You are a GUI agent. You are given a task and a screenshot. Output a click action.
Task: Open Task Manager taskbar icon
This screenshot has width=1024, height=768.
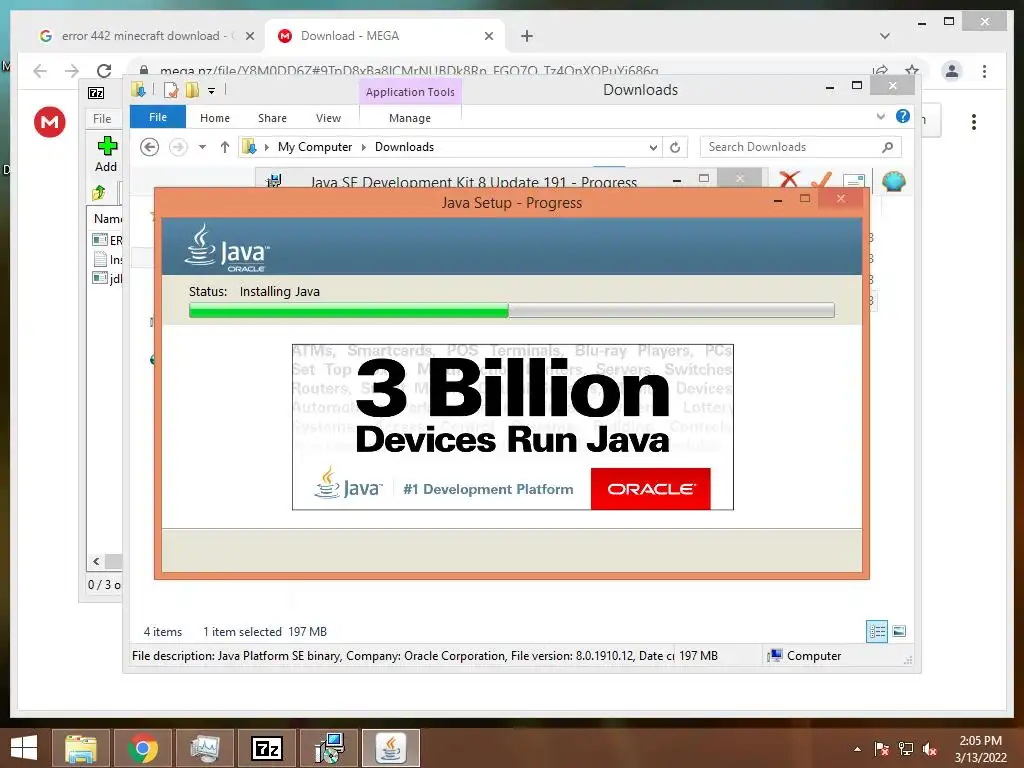205,748
